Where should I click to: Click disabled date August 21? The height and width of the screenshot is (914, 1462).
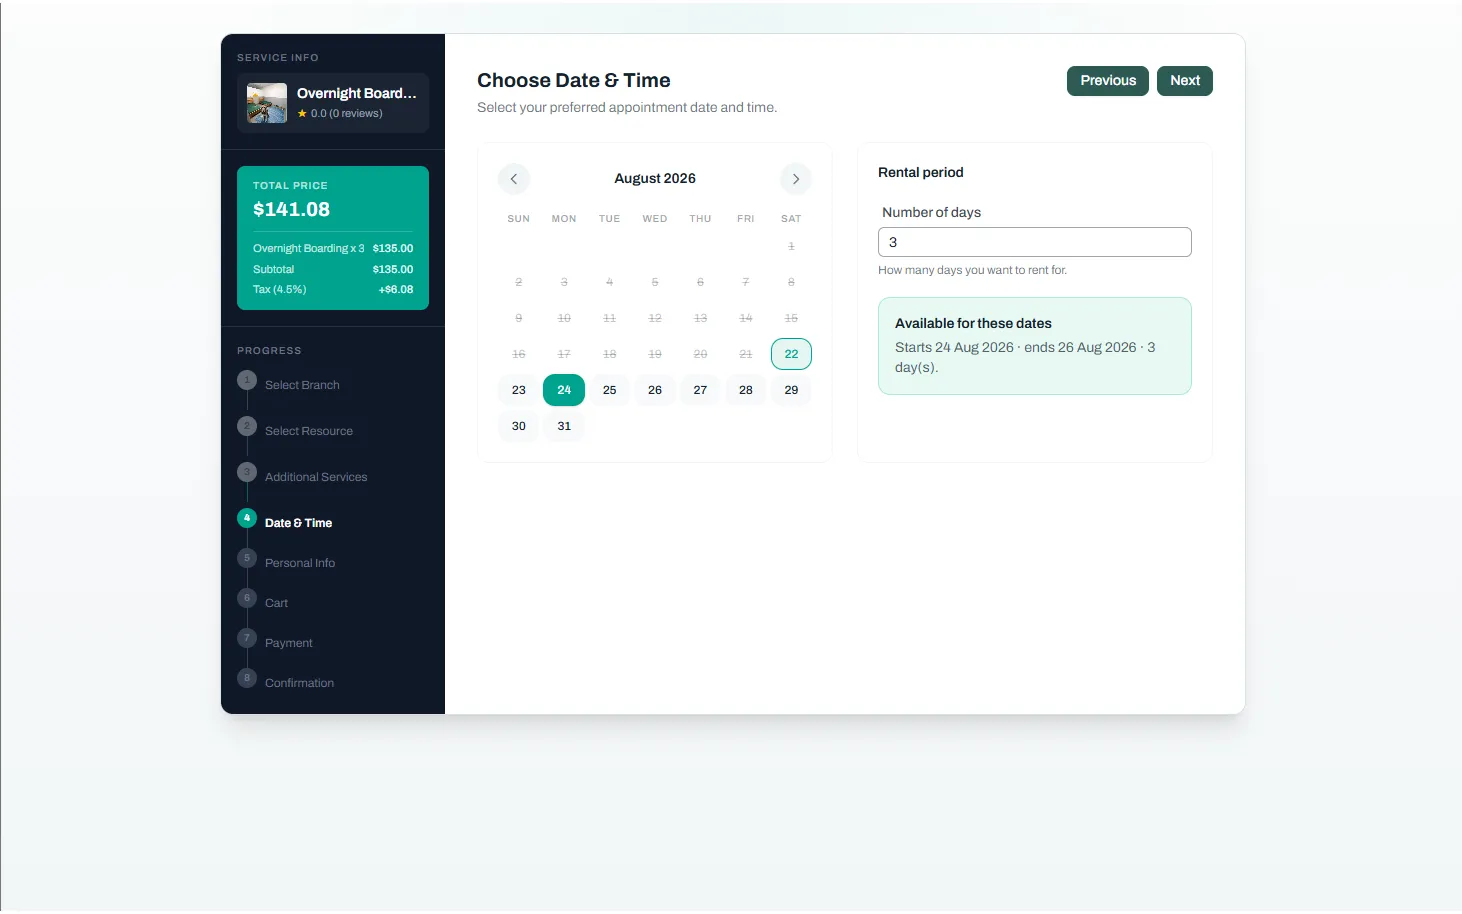tap(746, 354)
